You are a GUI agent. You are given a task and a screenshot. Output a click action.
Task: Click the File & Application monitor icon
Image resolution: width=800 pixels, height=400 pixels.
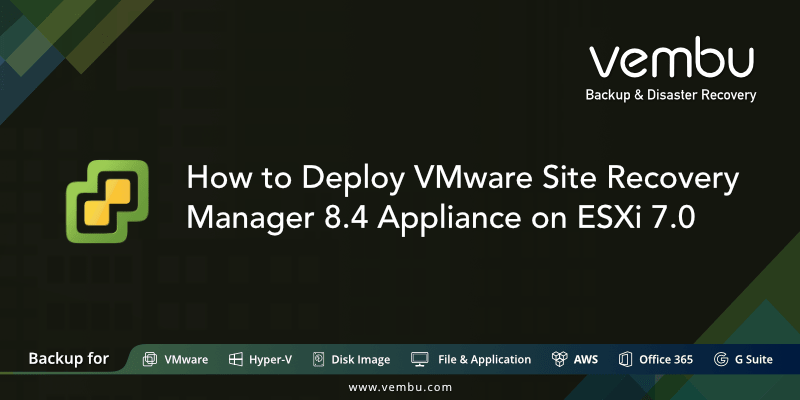(x=420, y=359)
